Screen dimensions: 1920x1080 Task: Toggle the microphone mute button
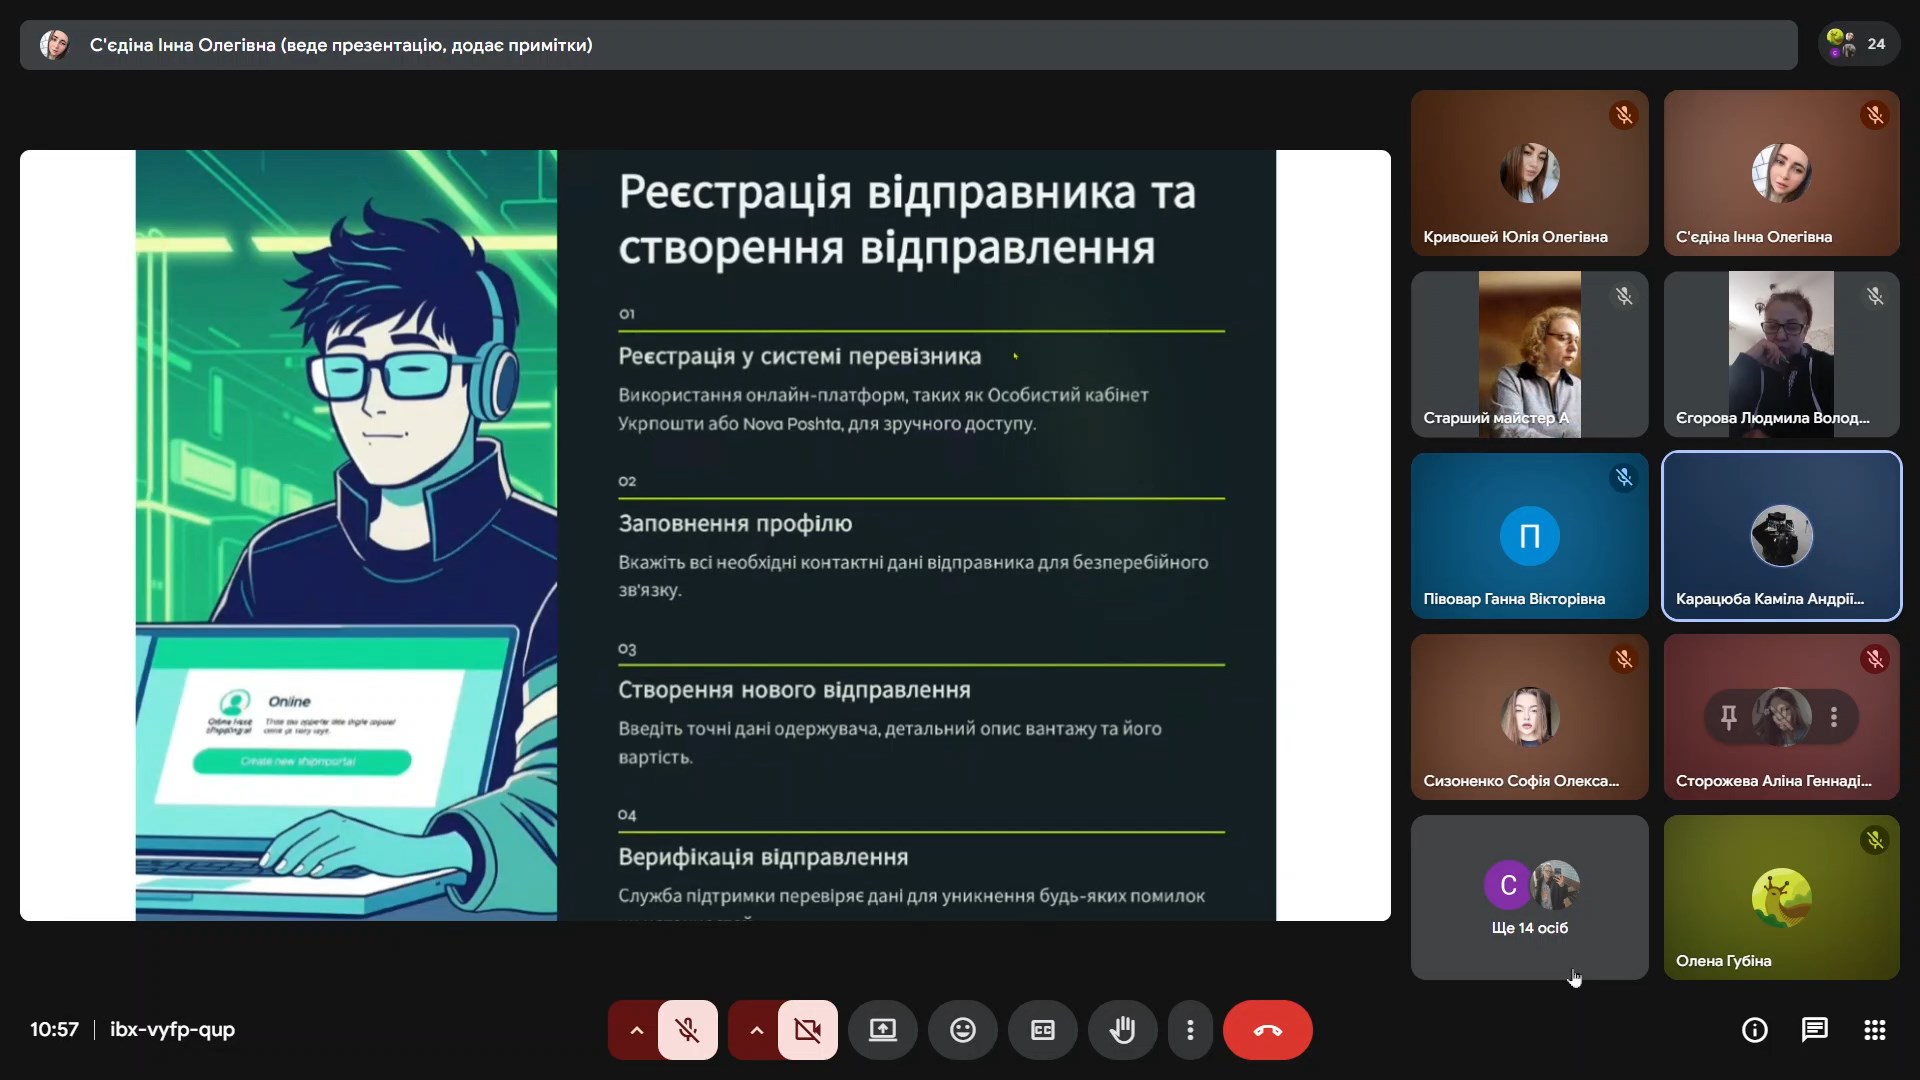(687, 1030)
